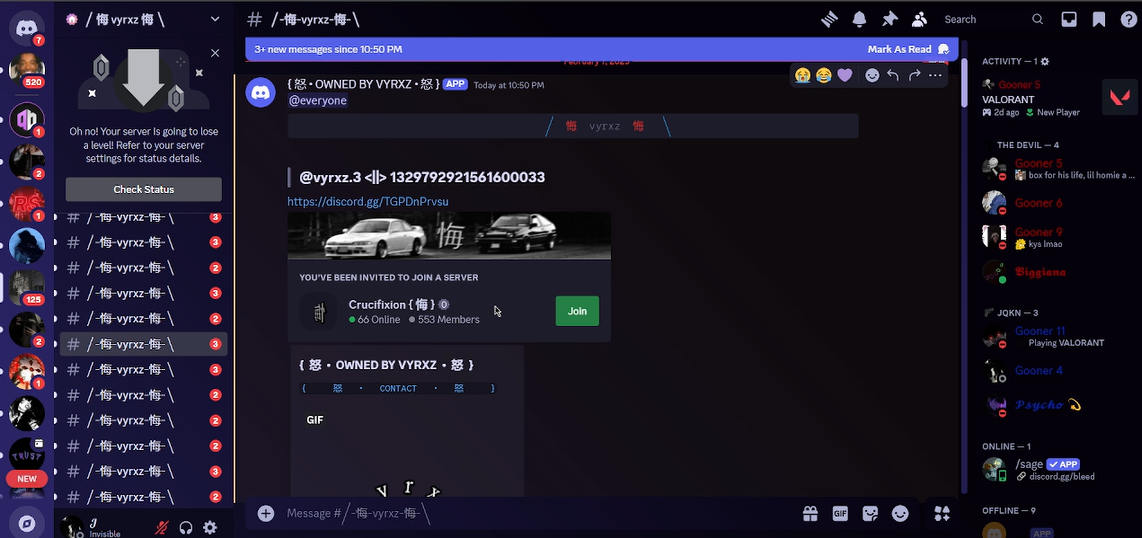Screen dimensions: 1142x538
Task: Toggle deafen with the headphones icon
Action: tap(186, 527)
